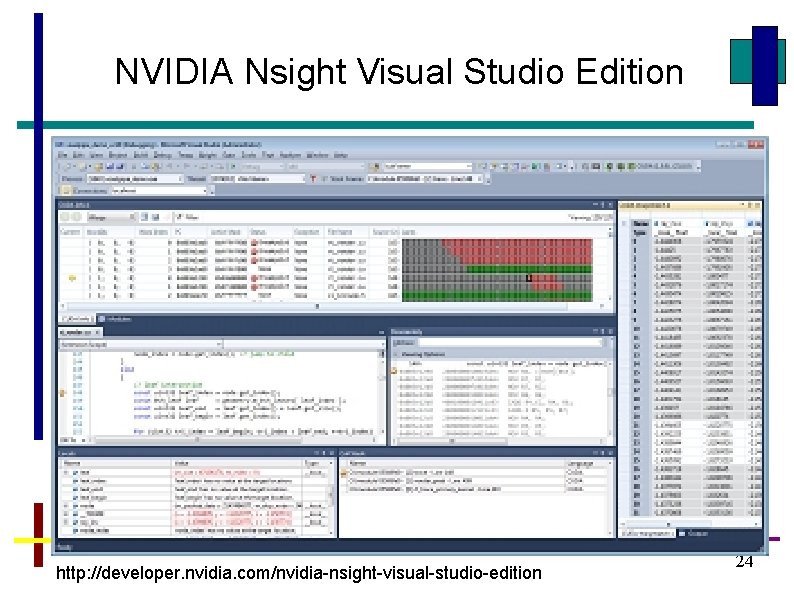The width and height of the screenshot is (794, 595).
Task: Open the File menu in Visual Studio
Action: [62, 155]
